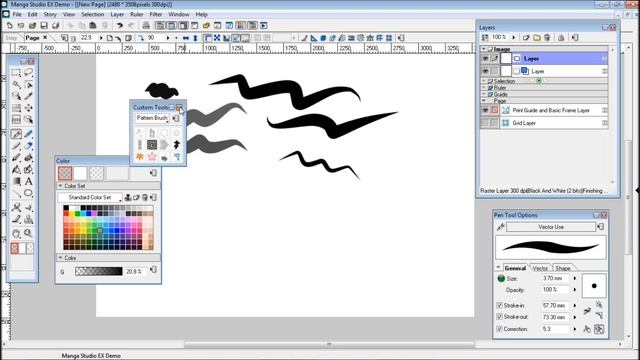The height and width of the screenshot is (360, 640).
Task: Pick the orange maple leaf pattern brush
Action: coord(140,157)
